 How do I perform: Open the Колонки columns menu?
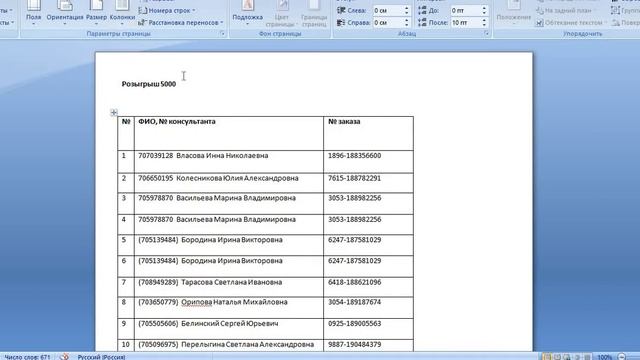pyautogui.click(x=122, y=12)
